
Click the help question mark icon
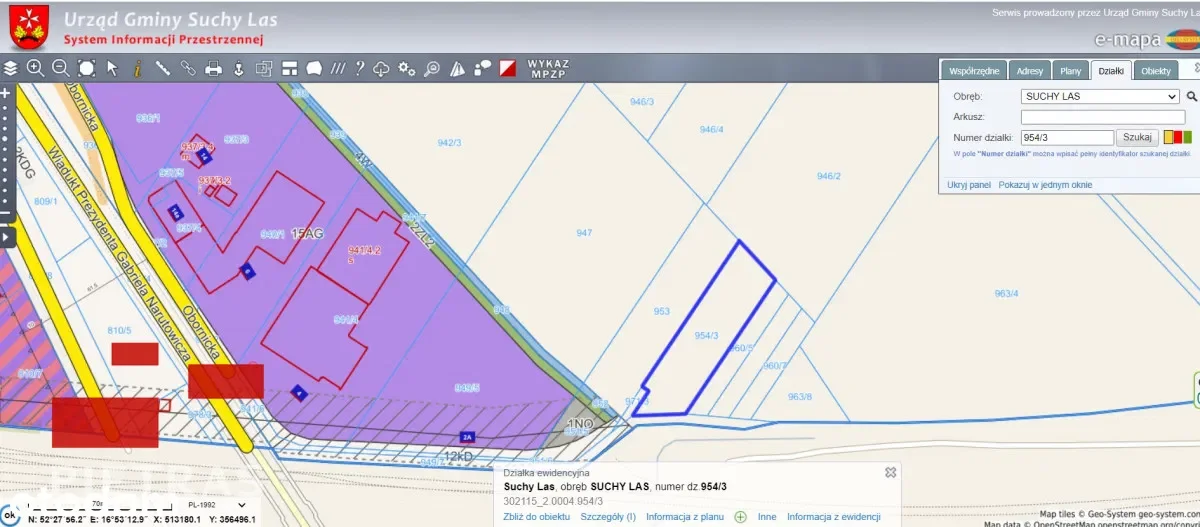click(359, 69)
